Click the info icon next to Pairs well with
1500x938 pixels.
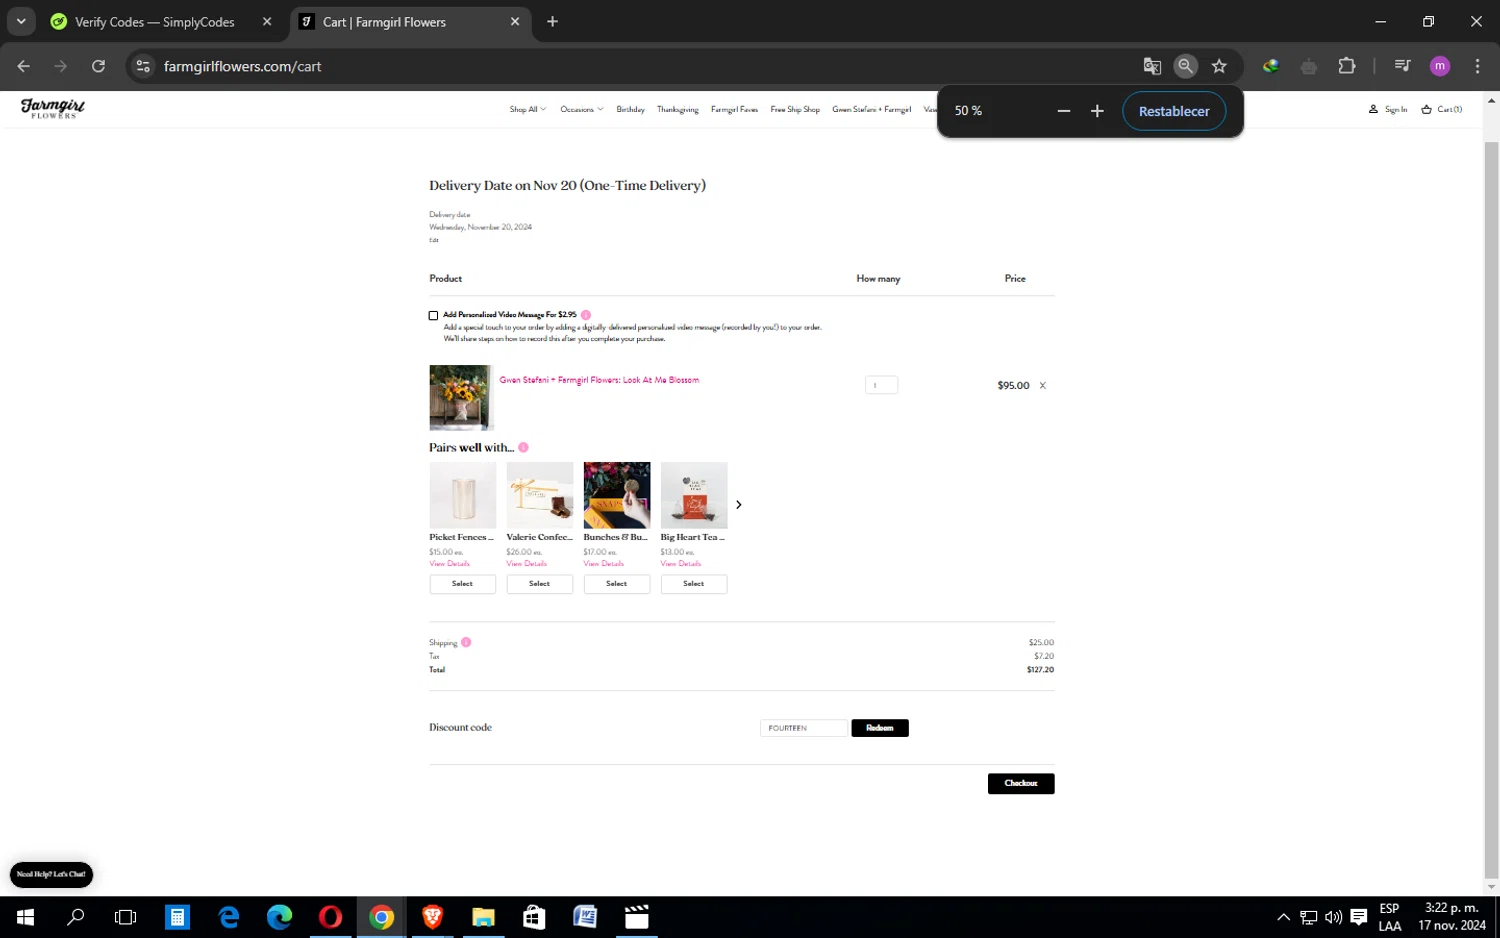[x=523, y=447]
